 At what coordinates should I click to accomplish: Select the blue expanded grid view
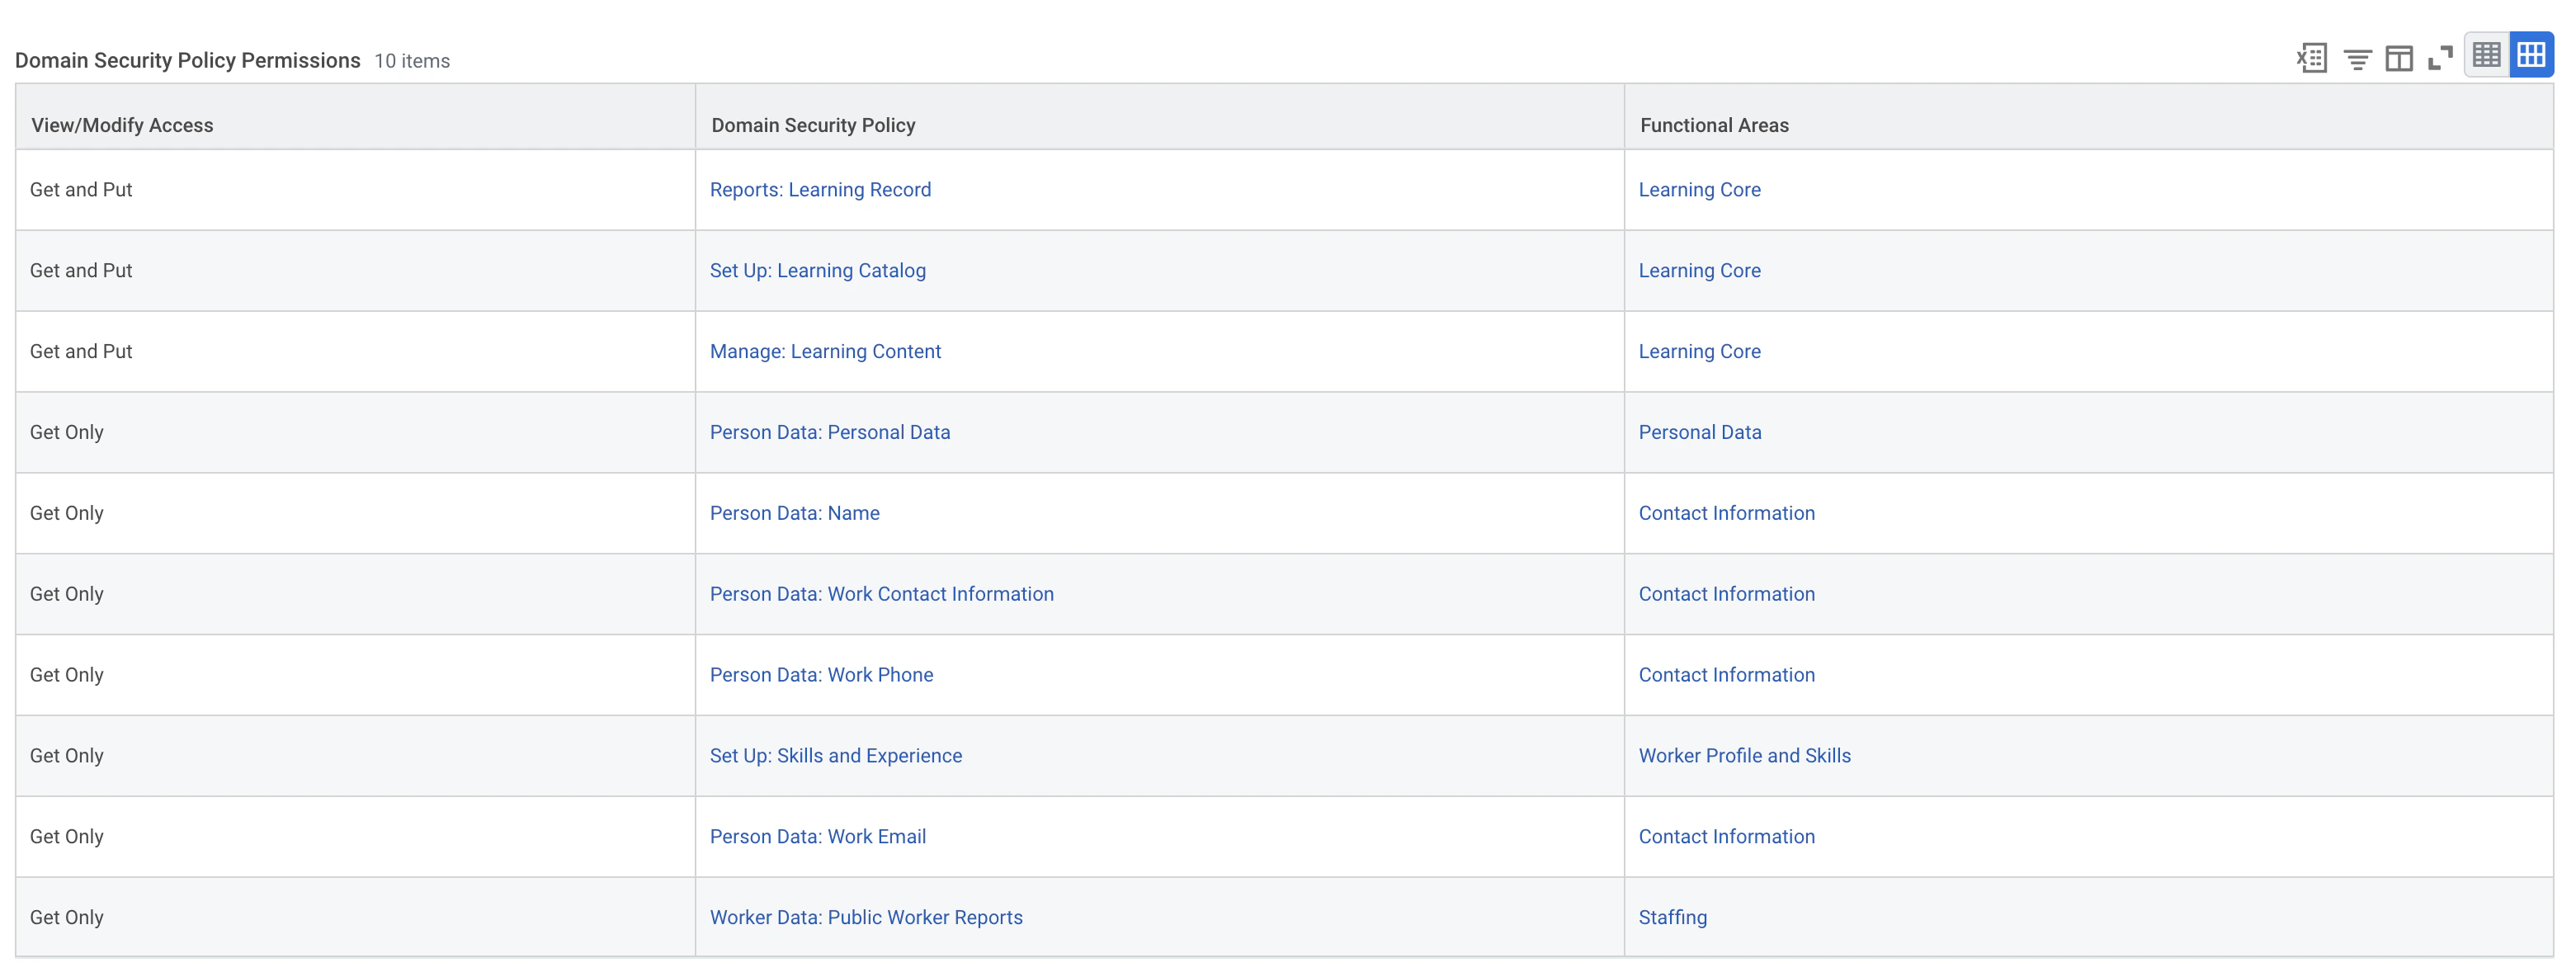[x=2531, y=55]
